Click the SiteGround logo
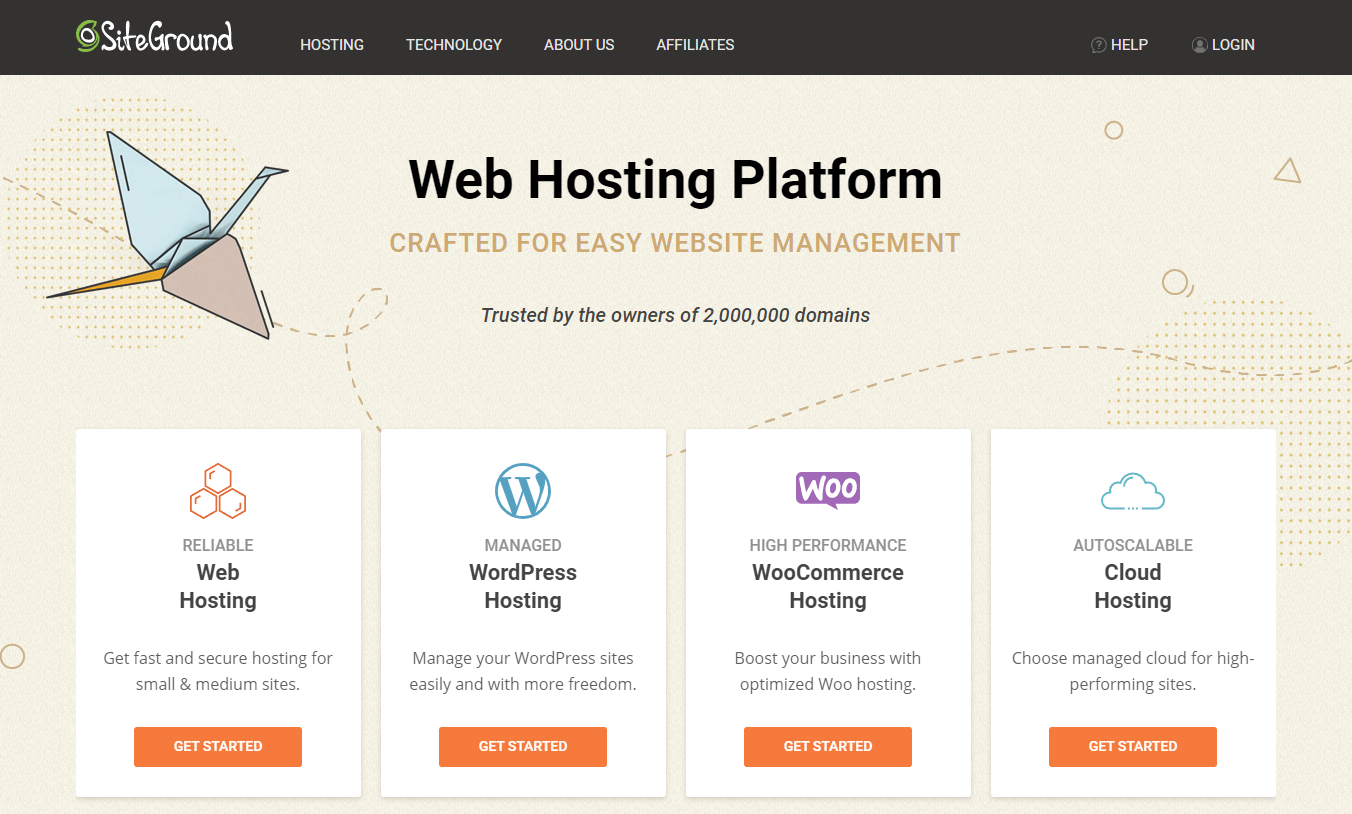 pos(154,37)
